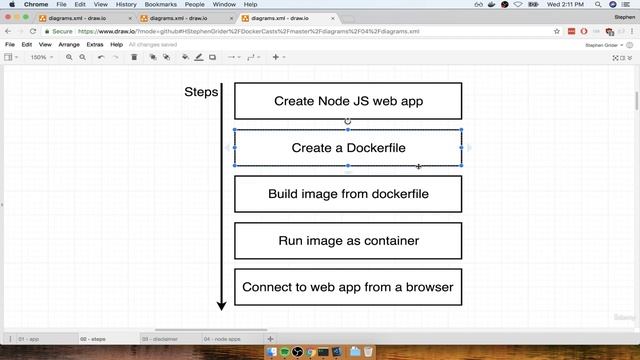Click the horizontal scrollbar above the page tabs
The height and width of the screenshot is (360, 640).
[x=211, y=330]
